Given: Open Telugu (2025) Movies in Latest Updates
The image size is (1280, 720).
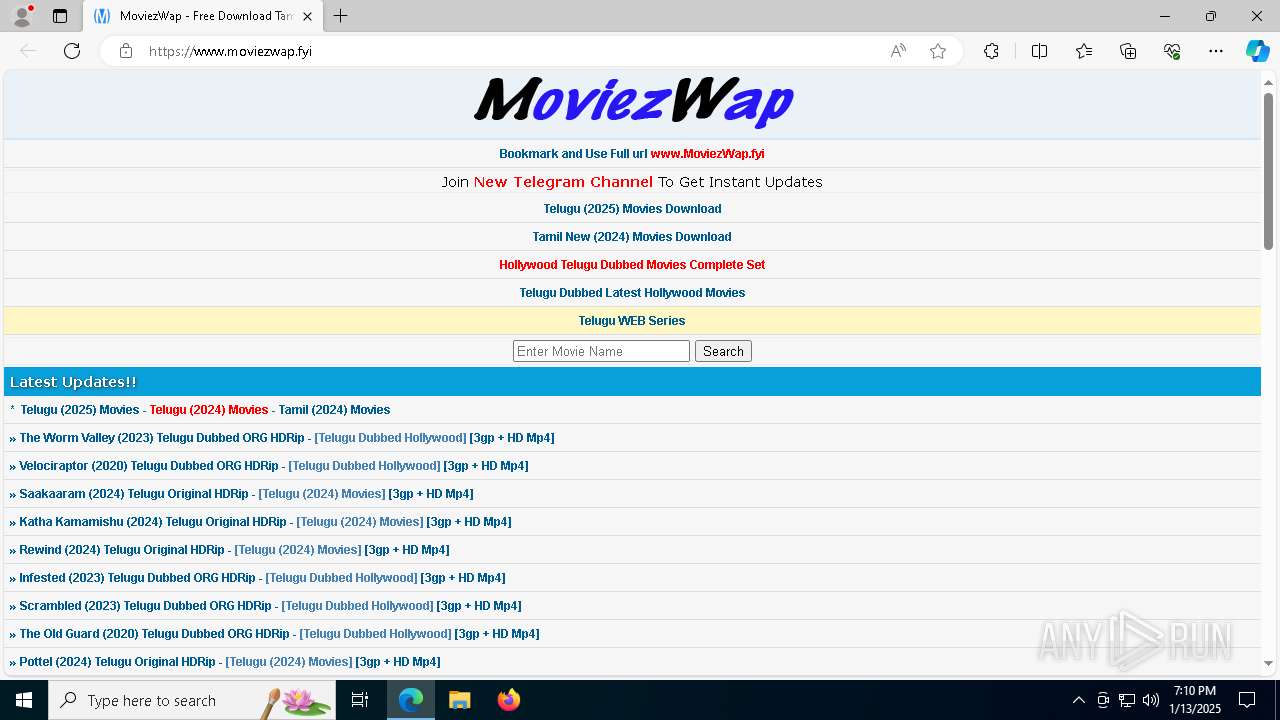Looking at the screenshot, I should pos(80,410).
